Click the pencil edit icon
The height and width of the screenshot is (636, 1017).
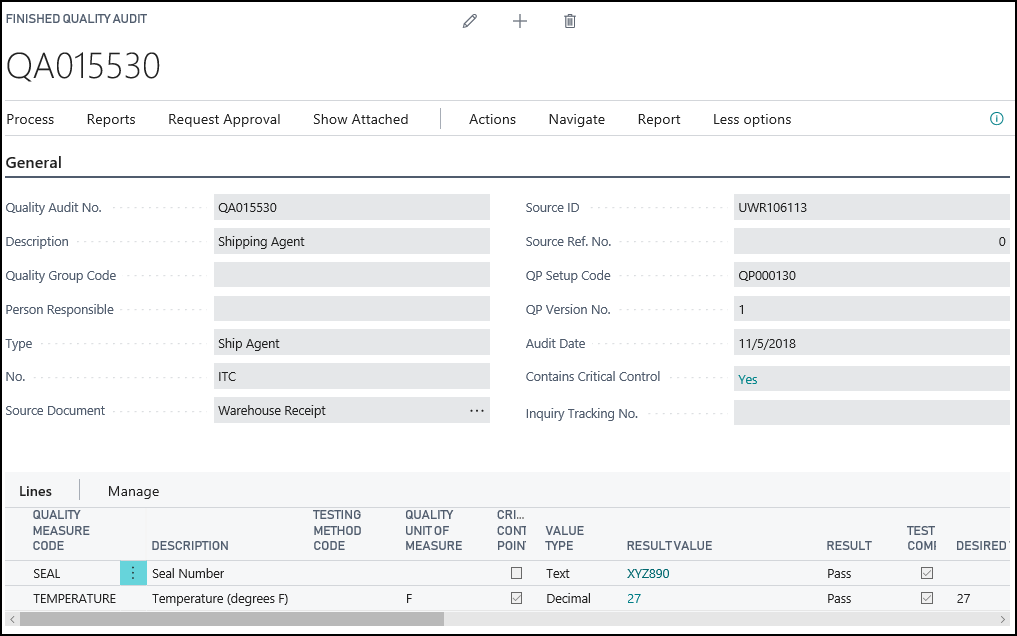pos(470,21)
